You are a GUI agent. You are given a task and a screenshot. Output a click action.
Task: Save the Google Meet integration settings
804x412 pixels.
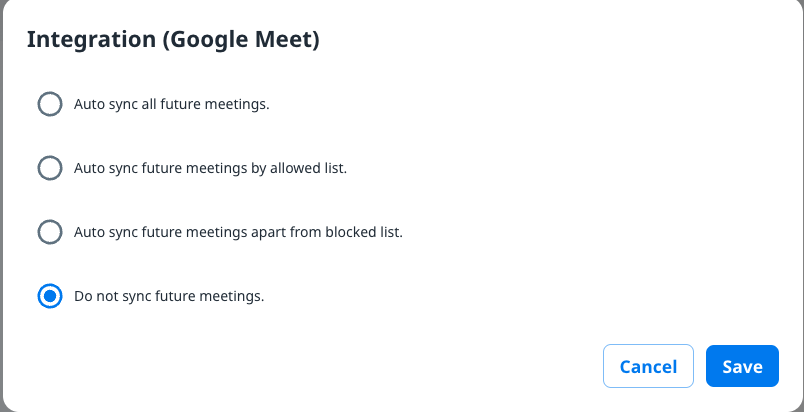(x=742, y=366)
